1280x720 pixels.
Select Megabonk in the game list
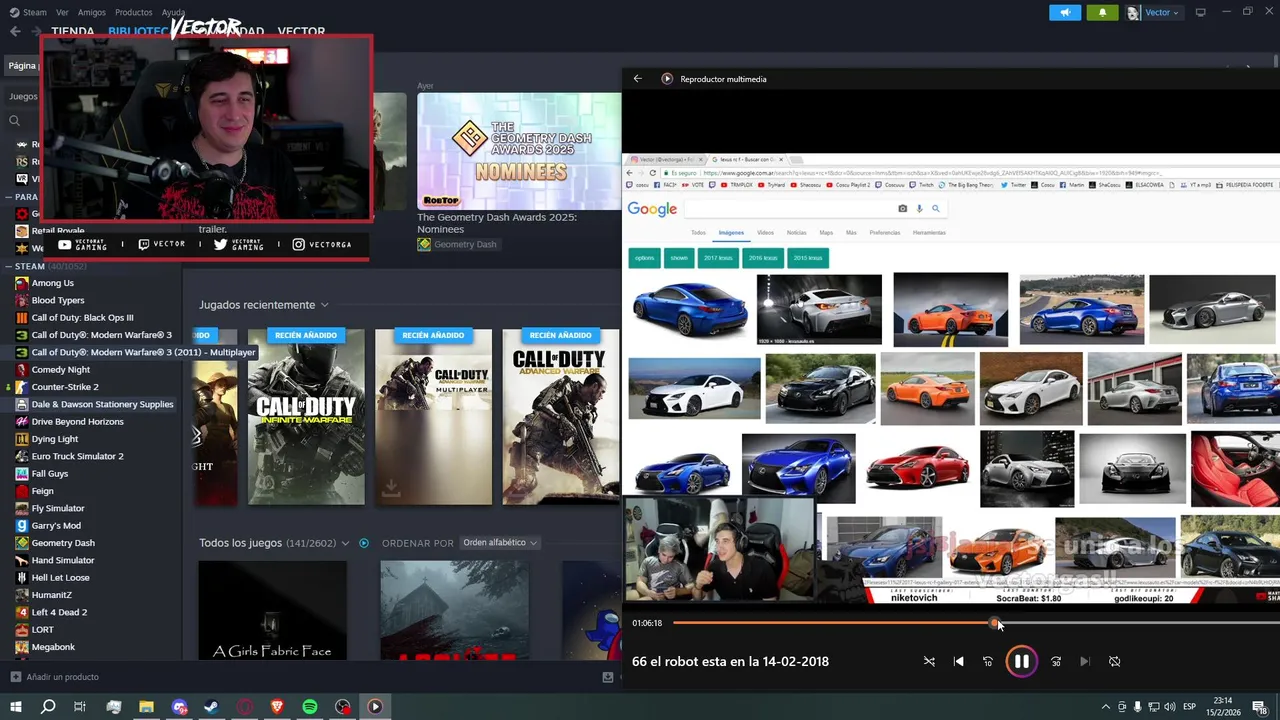tap(53, 647)
